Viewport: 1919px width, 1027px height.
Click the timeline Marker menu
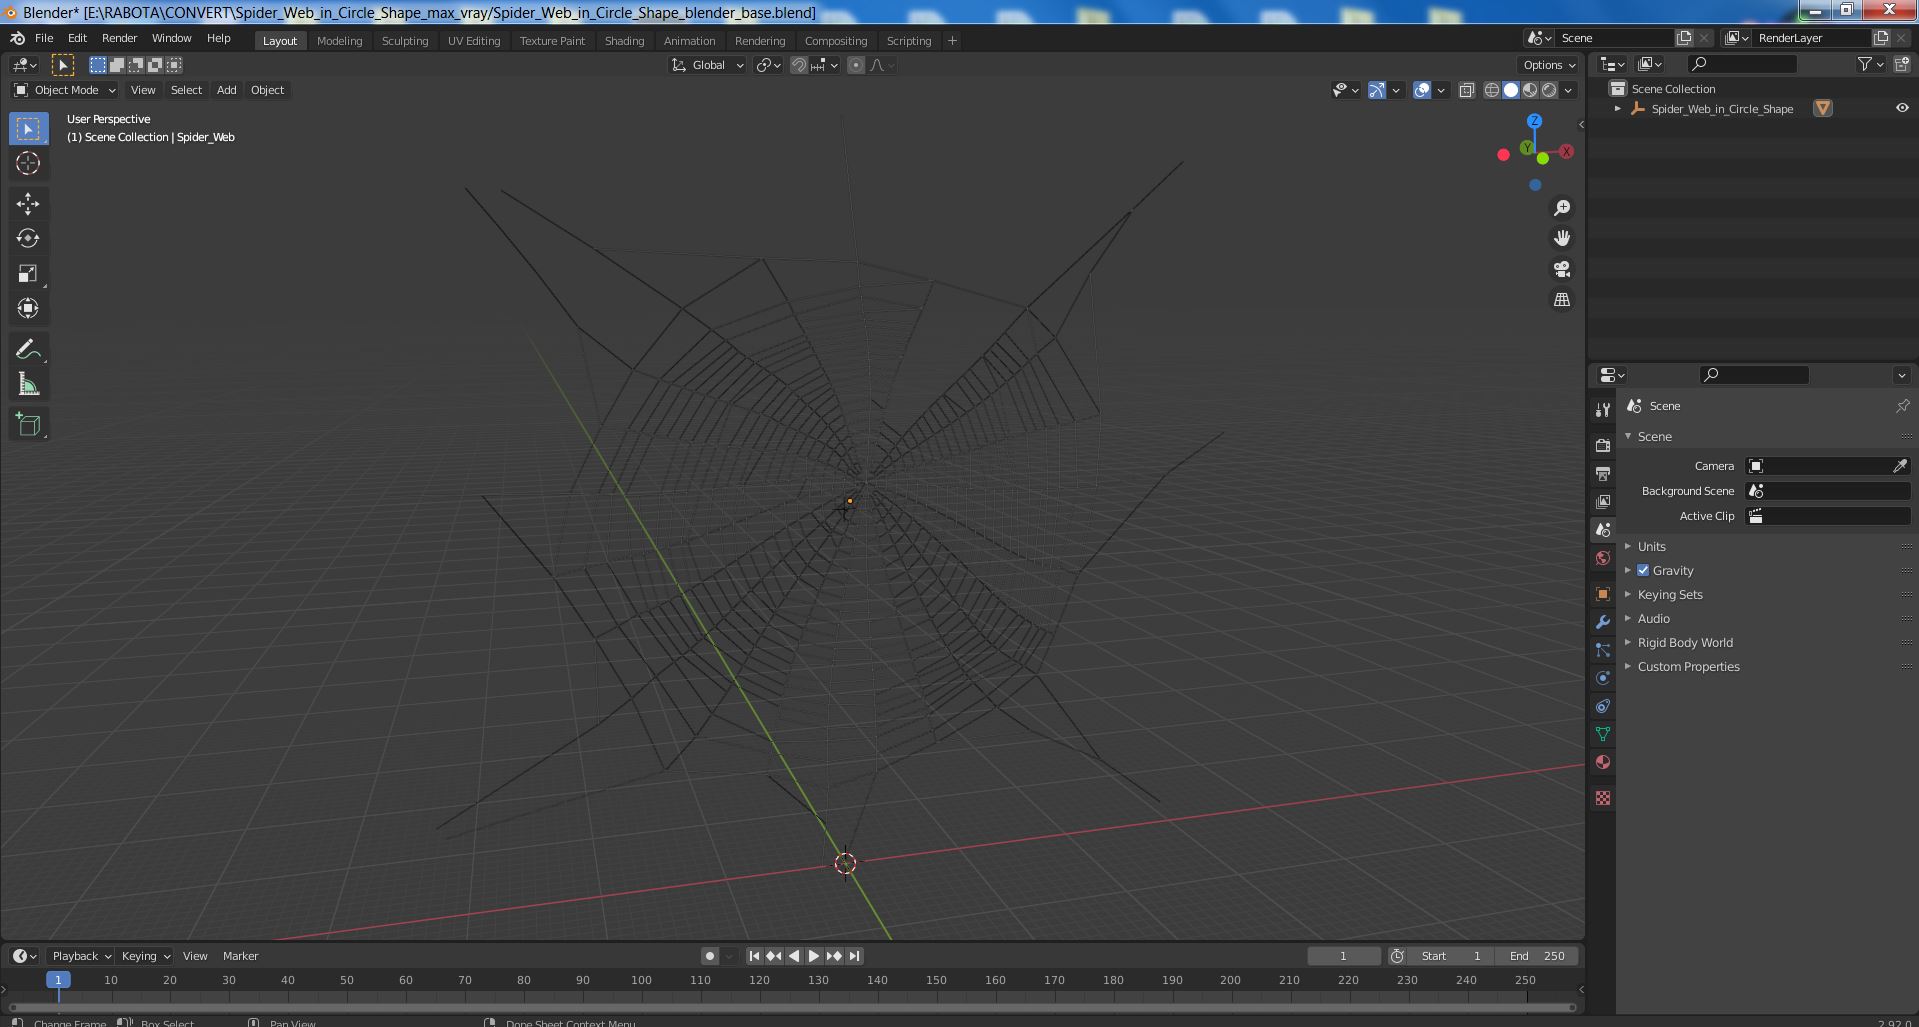pos(240,956)
